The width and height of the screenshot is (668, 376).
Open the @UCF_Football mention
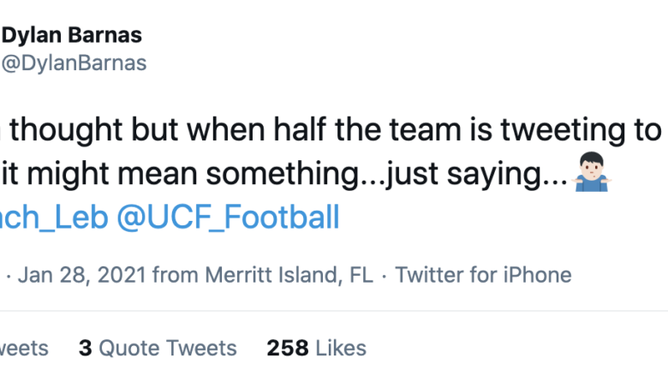(x=228, y=217)
